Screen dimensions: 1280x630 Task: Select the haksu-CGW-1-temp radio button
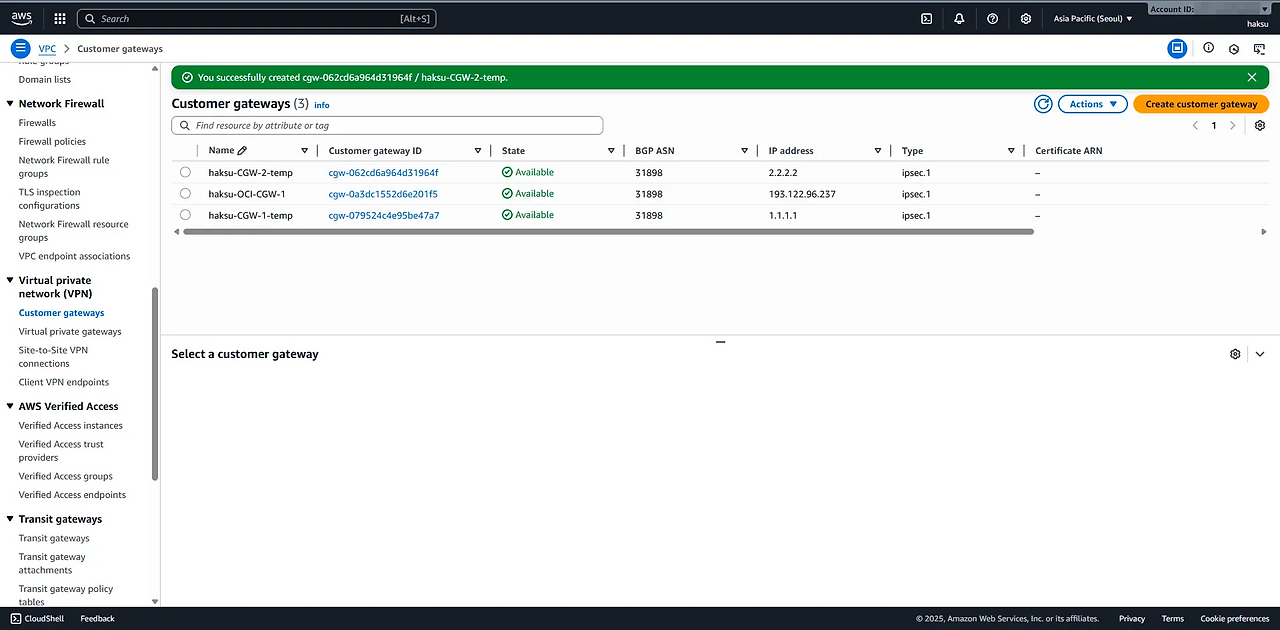click(x=185, y=215)
